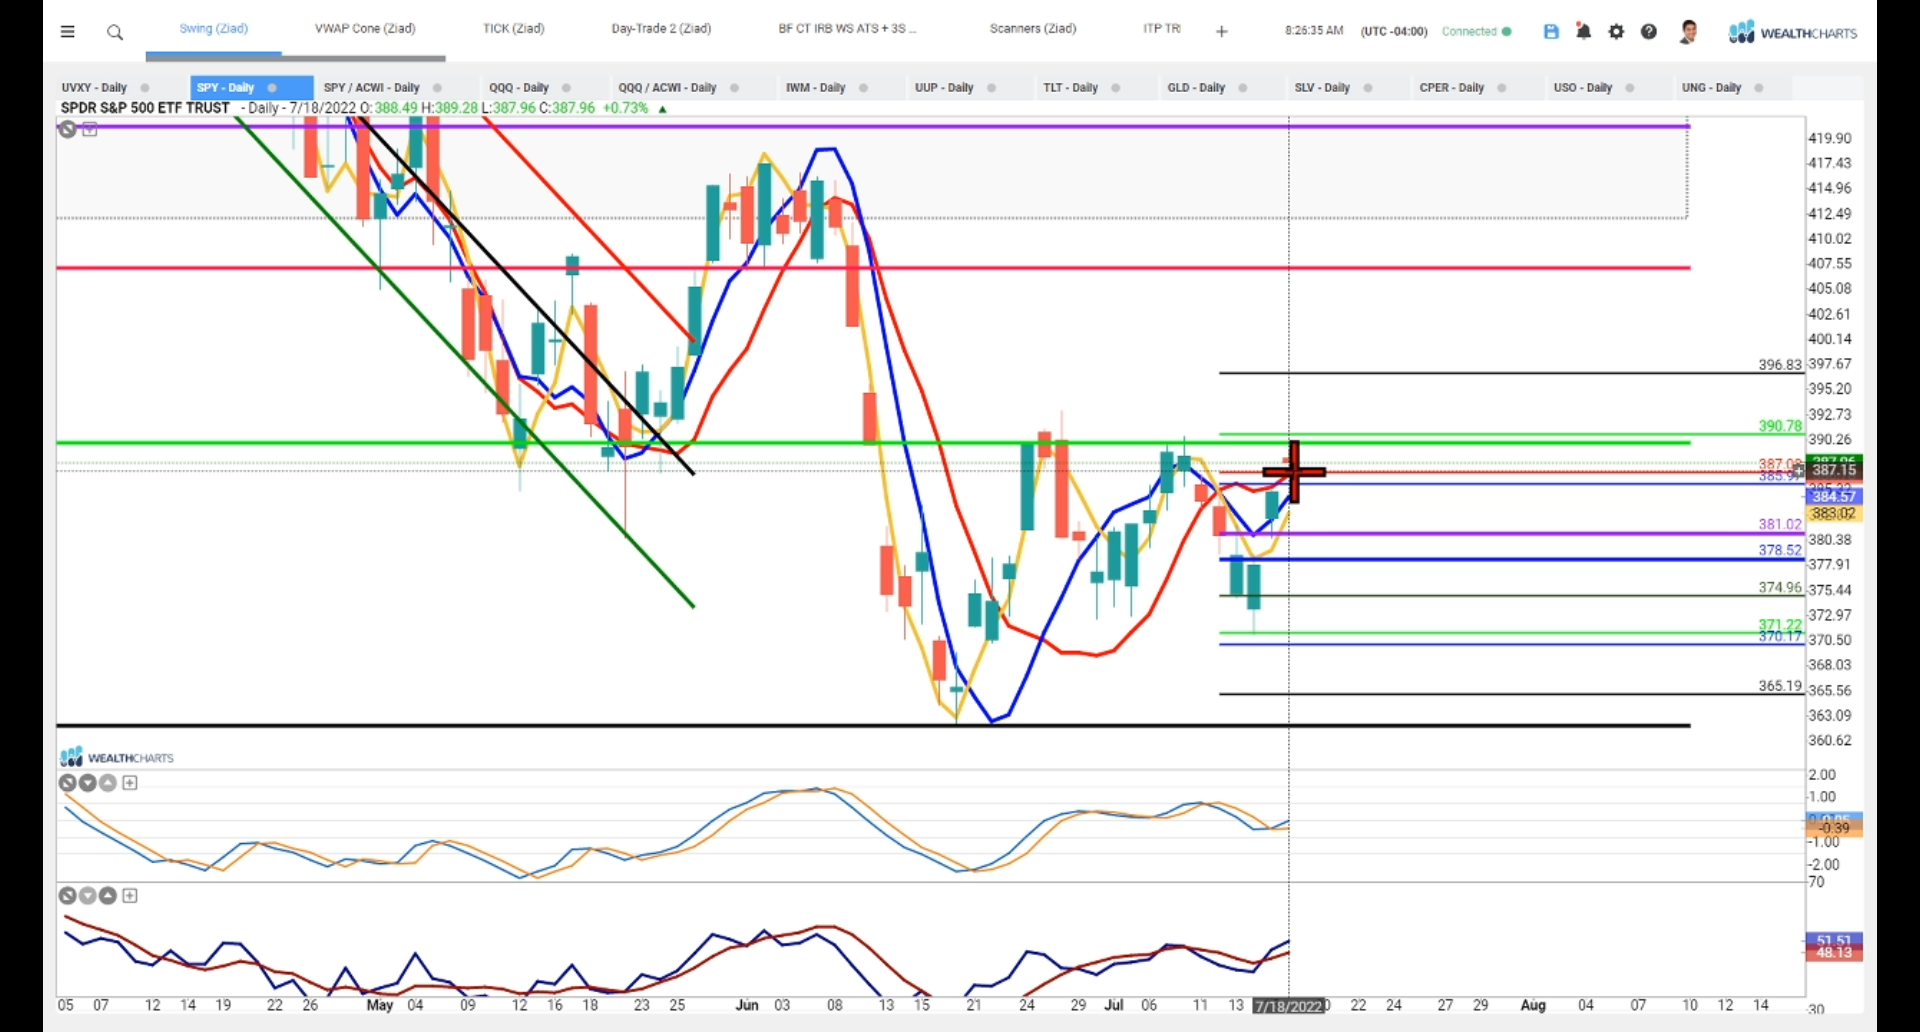This screenshot has width=1920, height=1032.
Task: Open Scanners (Ziad) workspace tab
Action: point(1033,29)
